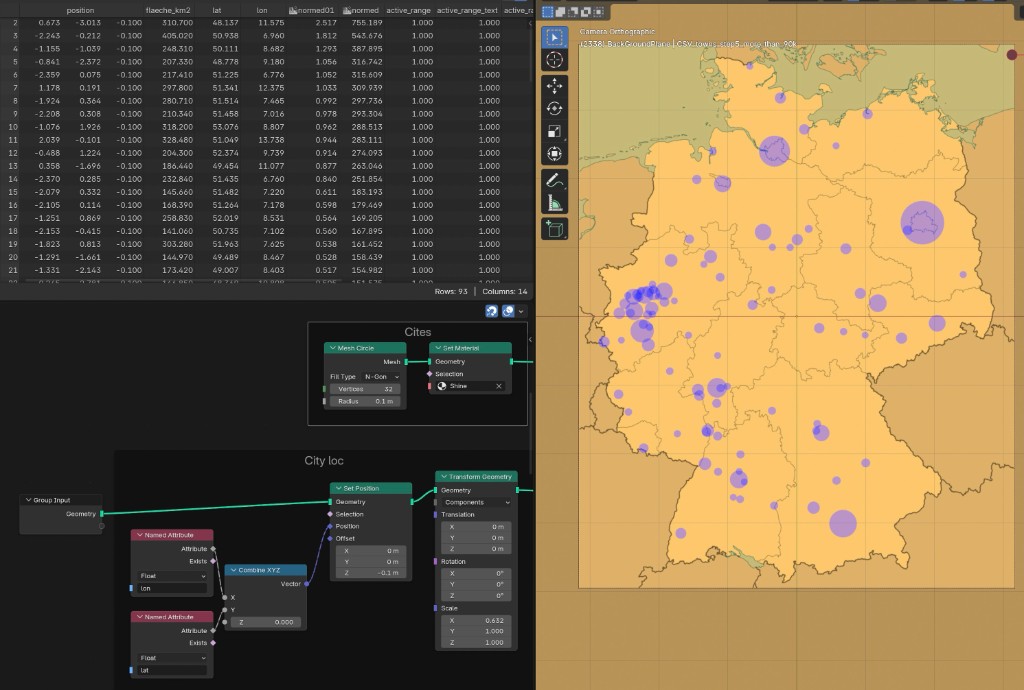Set viewport selection mode to new selection
The image size is (1024, 690).
click(x=547, y=12)
